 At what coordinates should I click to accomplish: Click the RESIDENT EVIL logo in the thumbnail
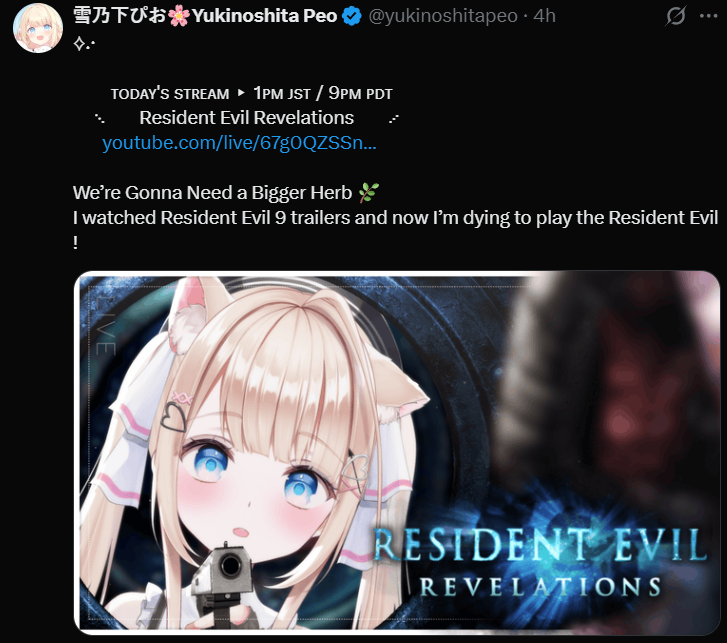click(540, 545)
